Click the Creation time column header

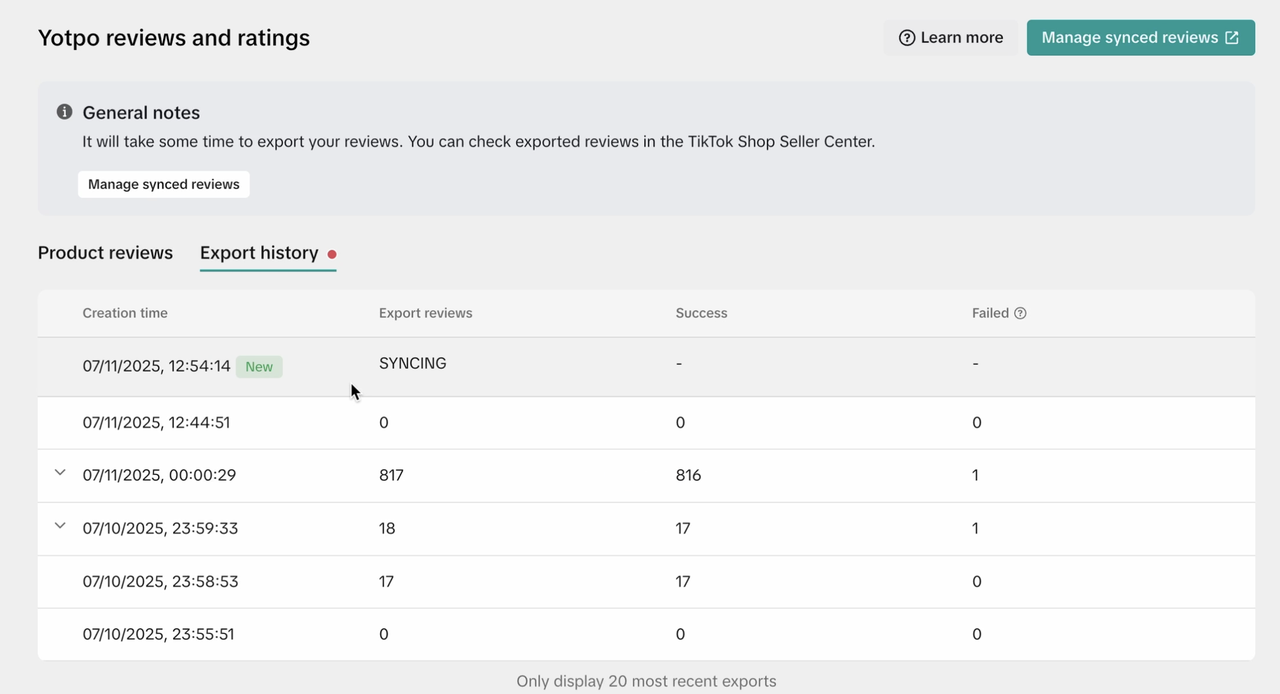(125, 313)
